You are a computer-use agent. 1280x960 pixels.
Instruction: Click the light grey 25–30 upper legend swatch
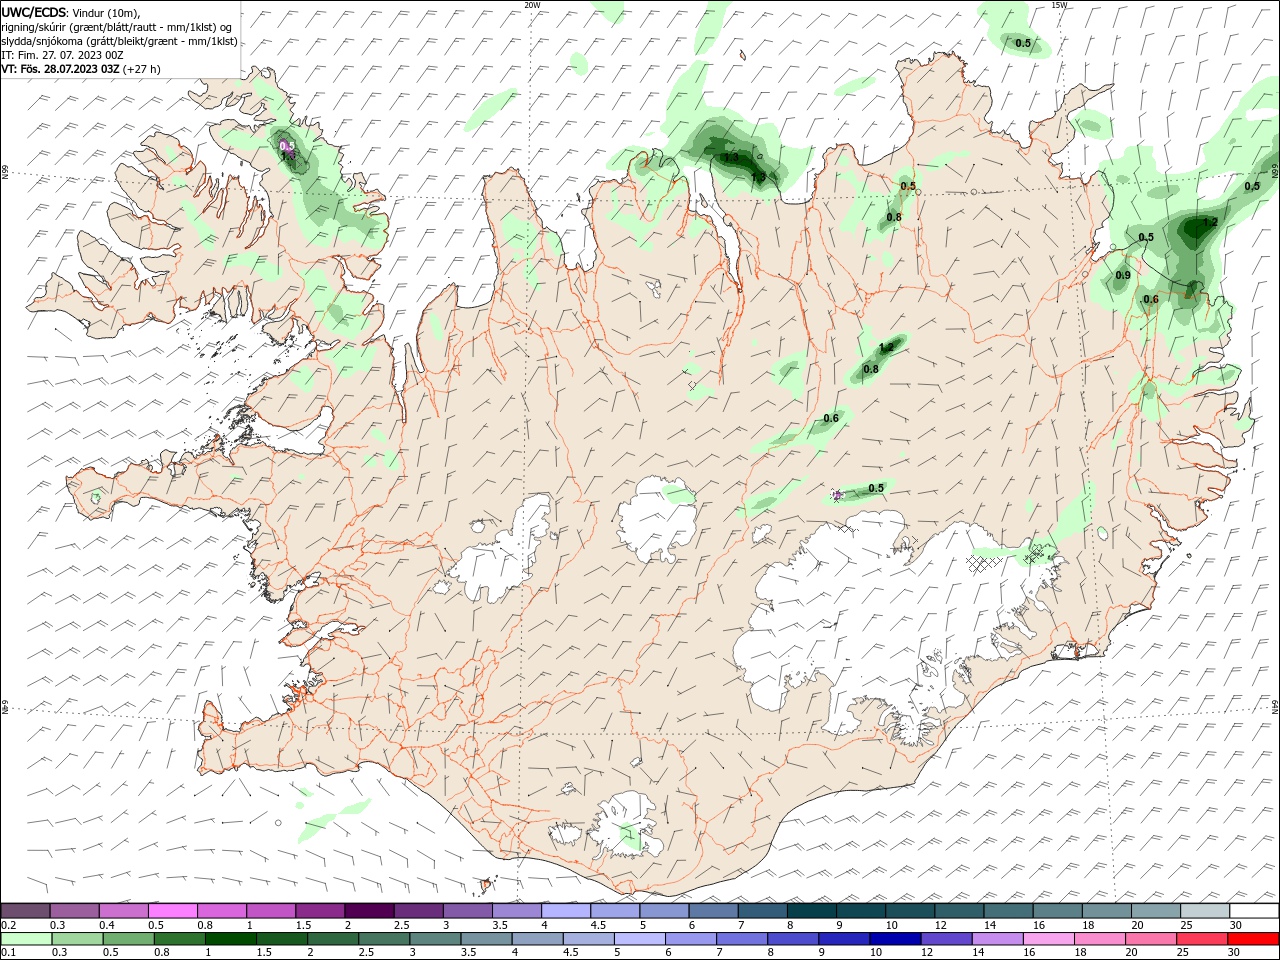[x=1205, y=911]
